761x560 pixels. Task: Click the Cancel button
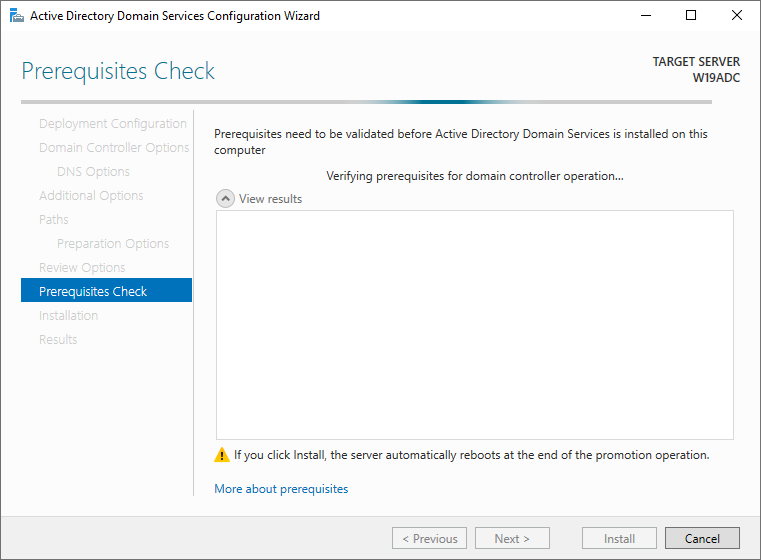coord(702,538)
